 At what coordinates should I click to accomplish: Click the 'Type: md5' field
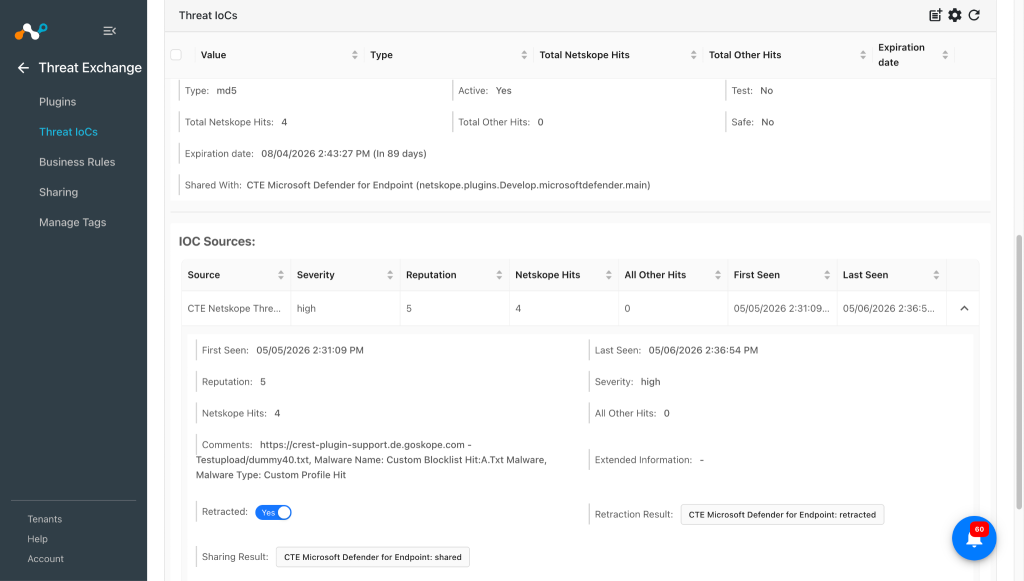pos(210,91)
